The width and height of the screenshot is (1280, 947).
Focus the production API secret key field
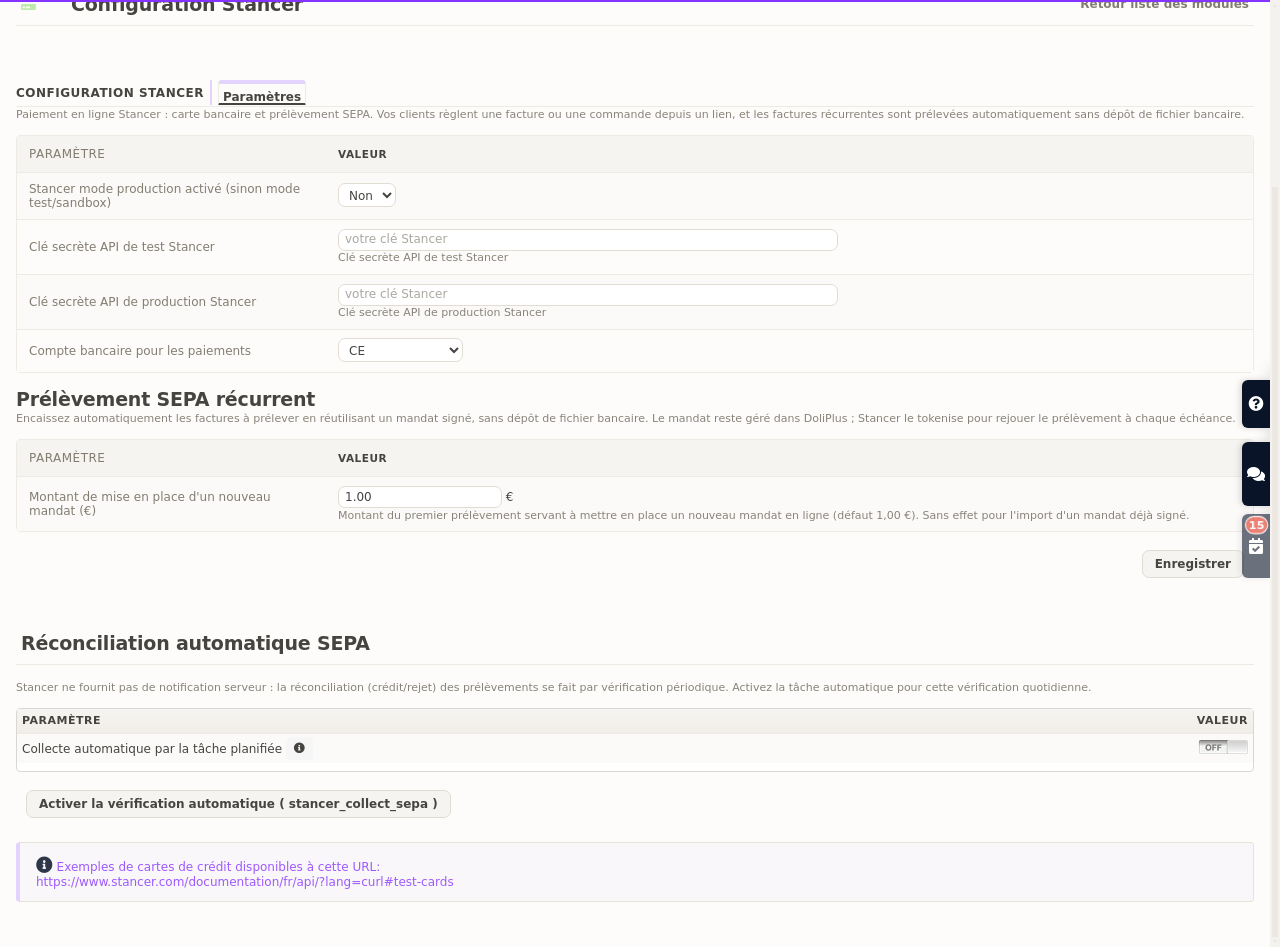(x=588, y=295)
